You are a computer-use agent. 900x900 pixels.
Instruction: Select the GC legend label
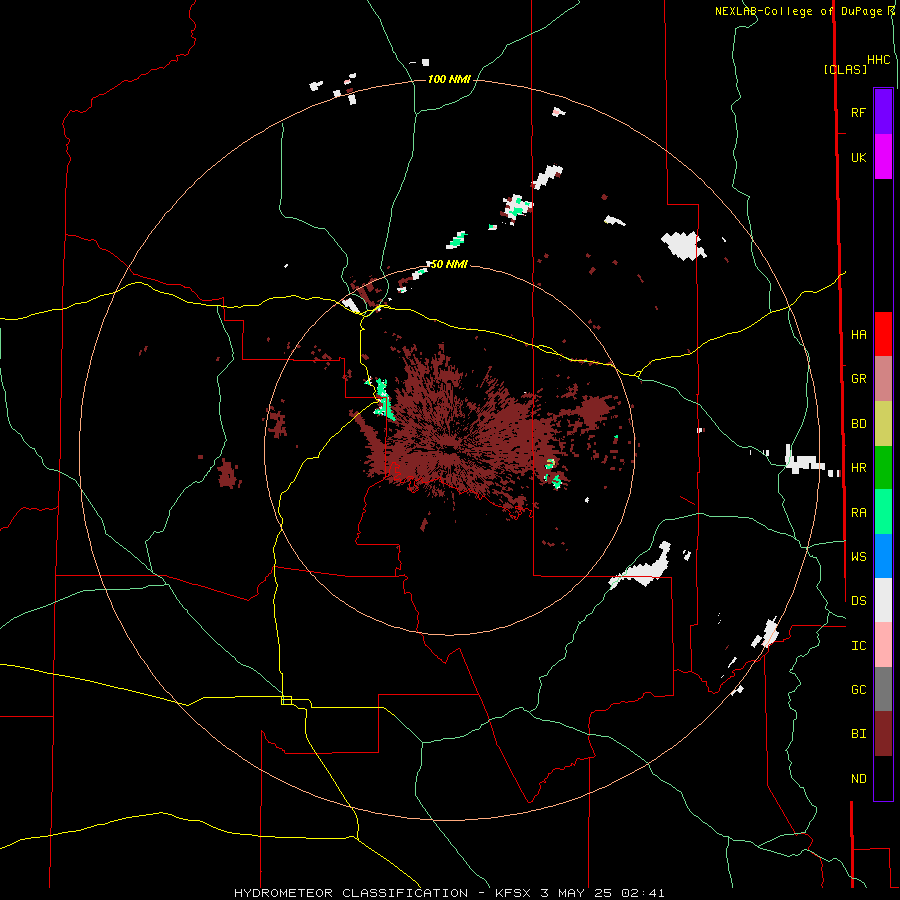[x=858, y=689]
